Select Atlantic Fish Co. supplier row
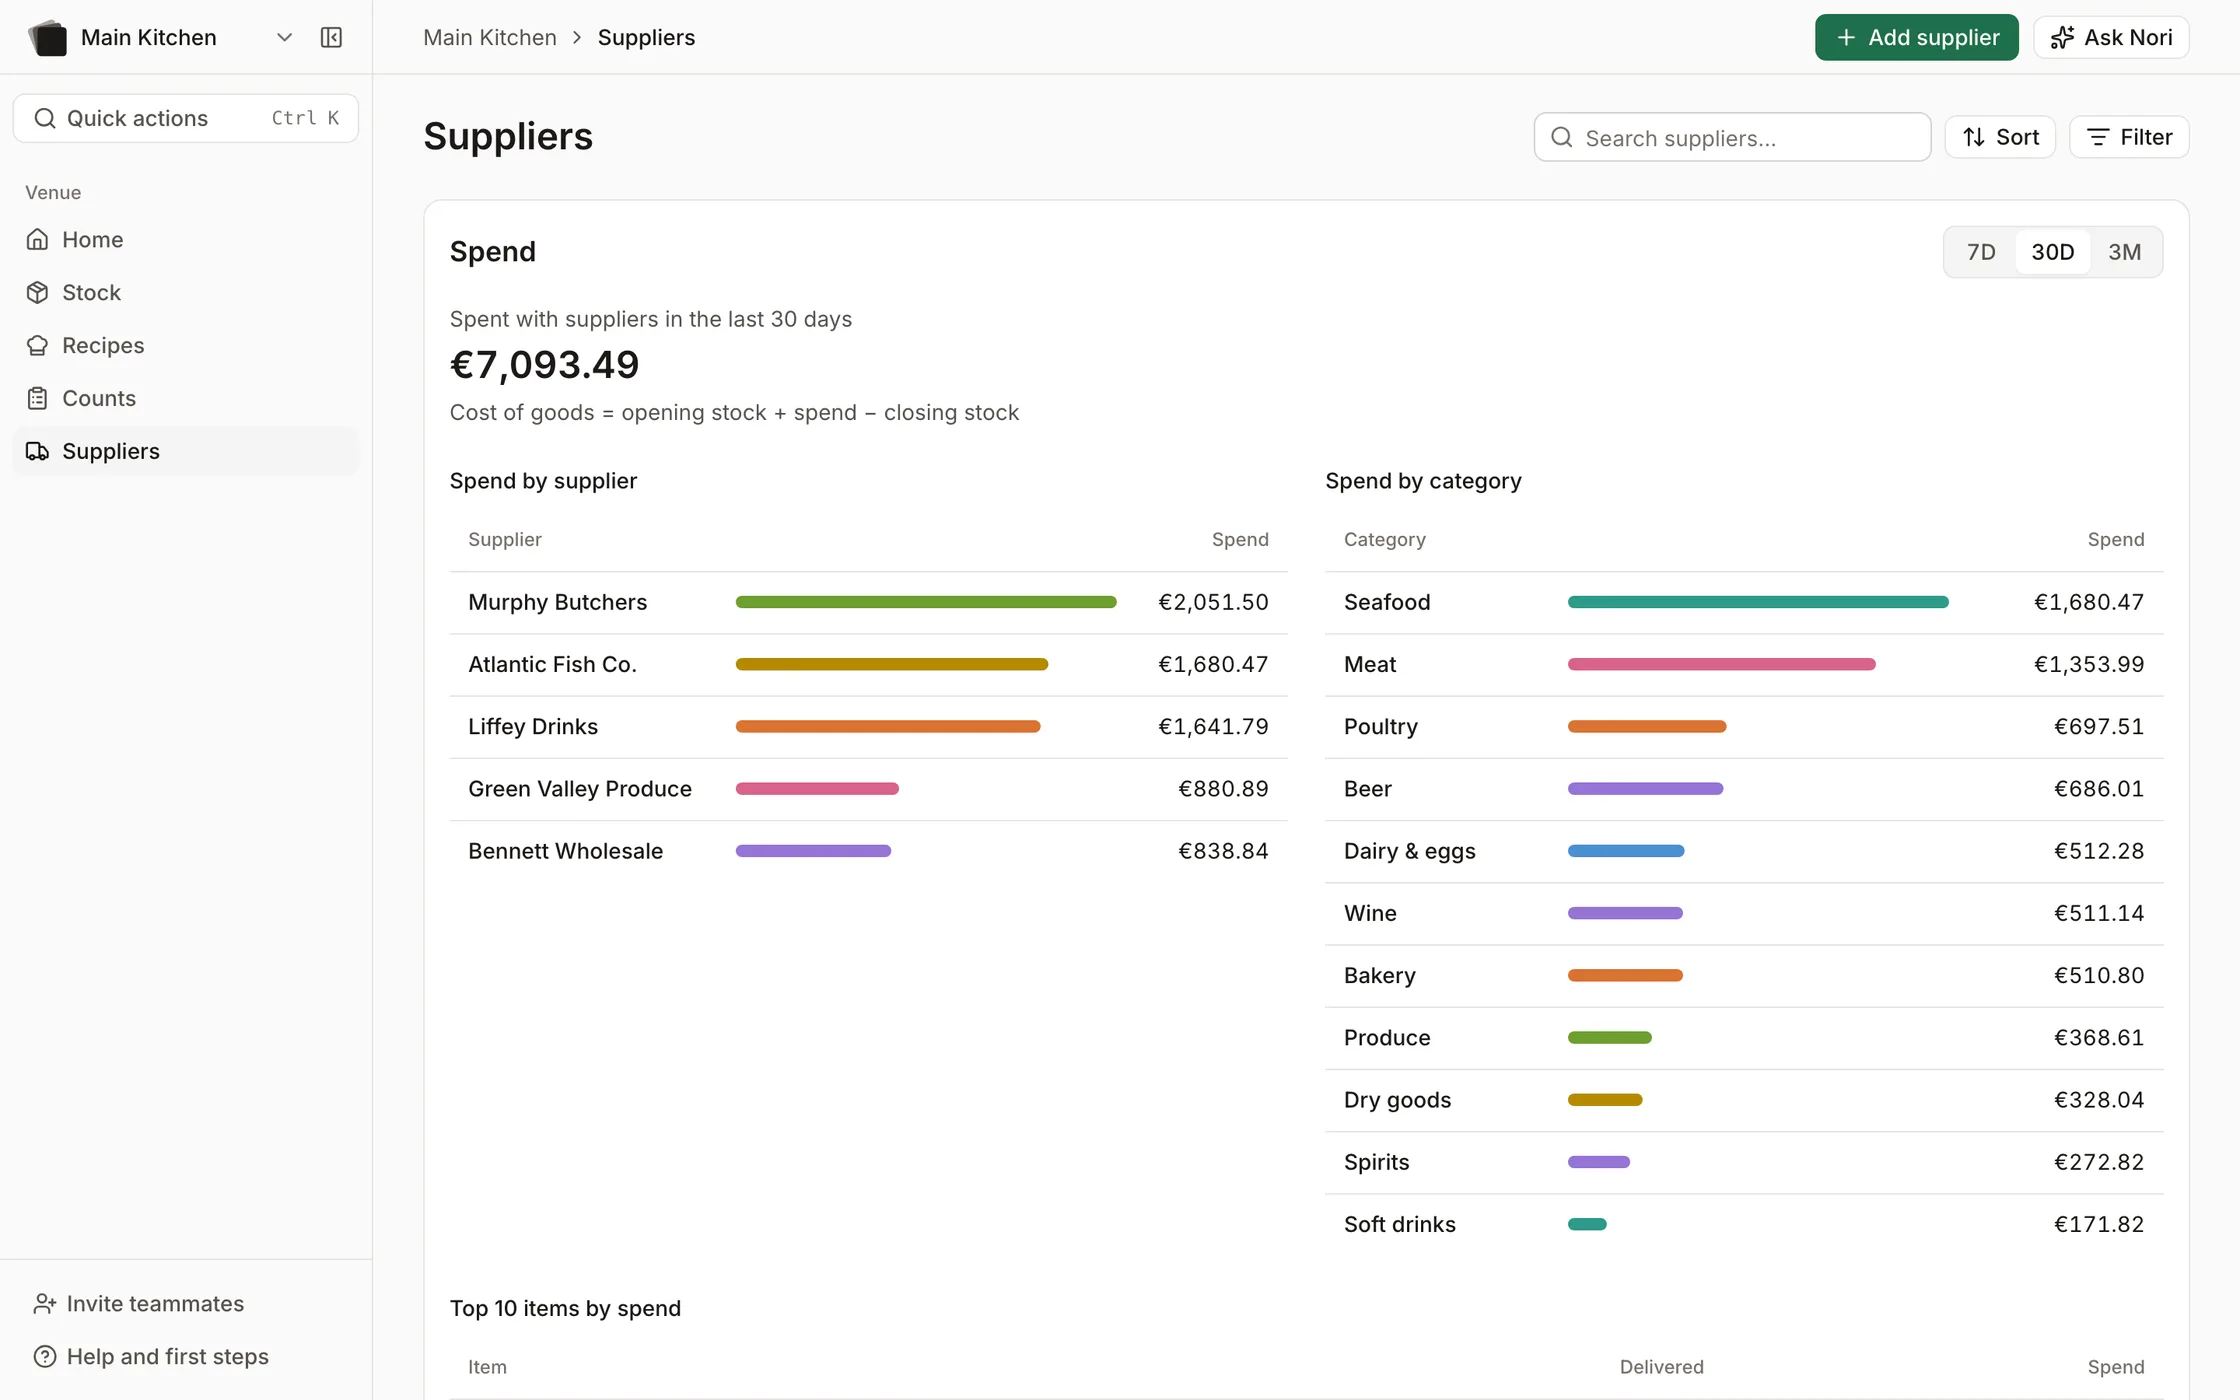 (868, 664)
